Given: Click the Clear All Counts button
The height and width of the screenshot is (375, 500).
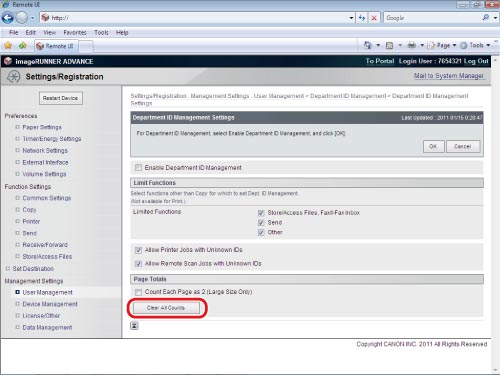Looking at the screenshot, I should coord(166,308).
